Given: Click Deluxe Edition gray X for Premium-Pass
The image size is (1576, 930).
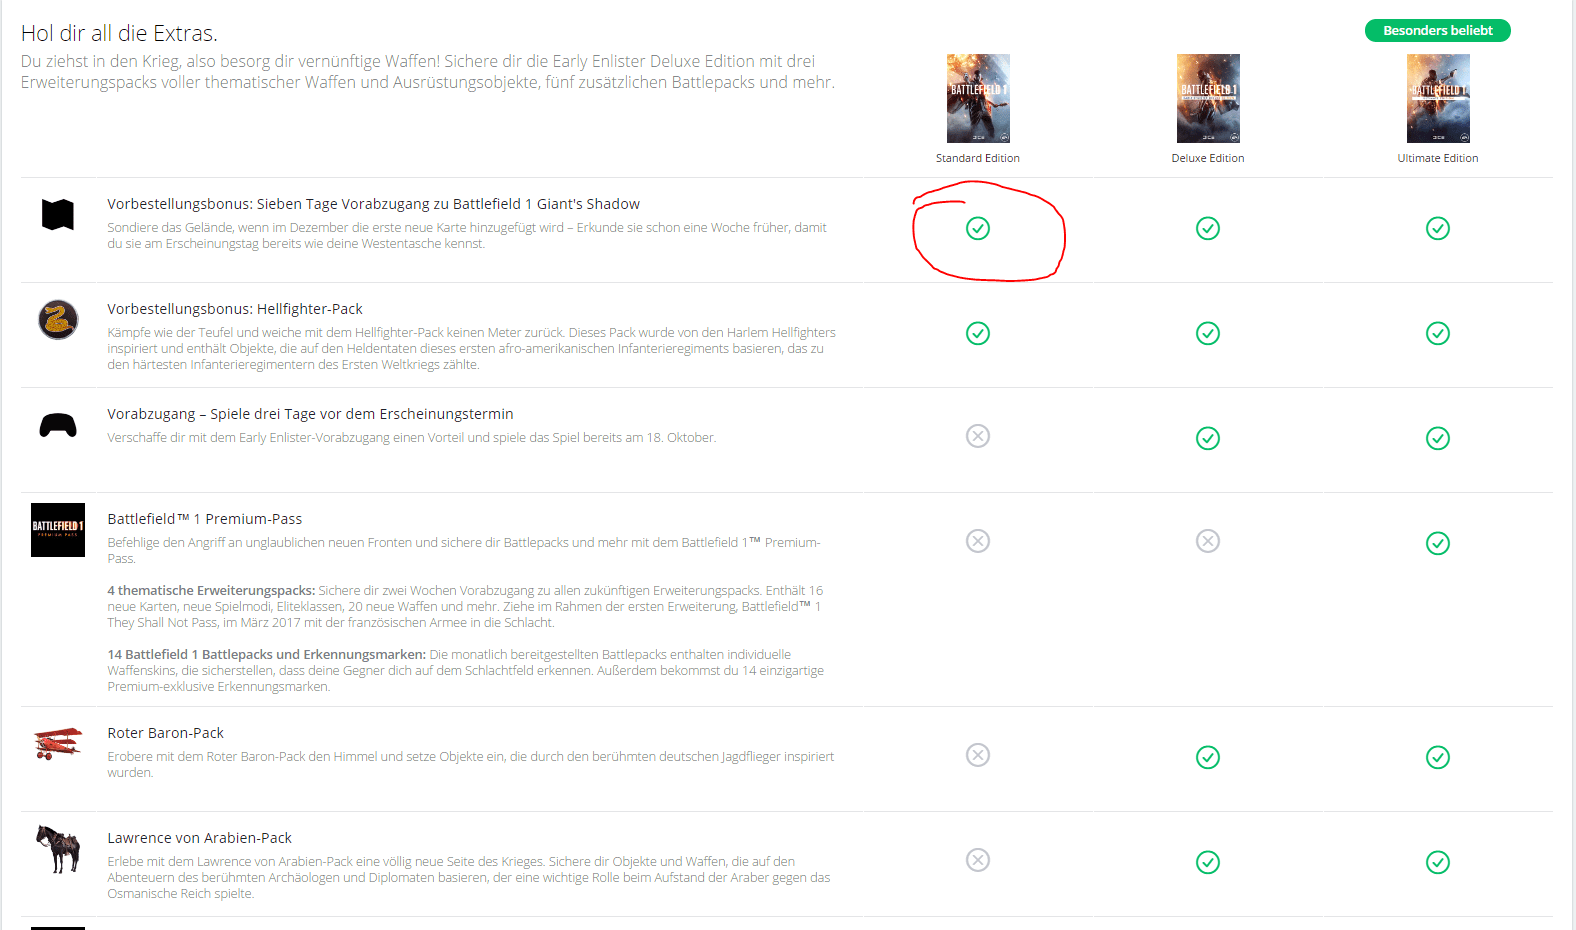Looking at the screenshot, I should click(1208, 541).
